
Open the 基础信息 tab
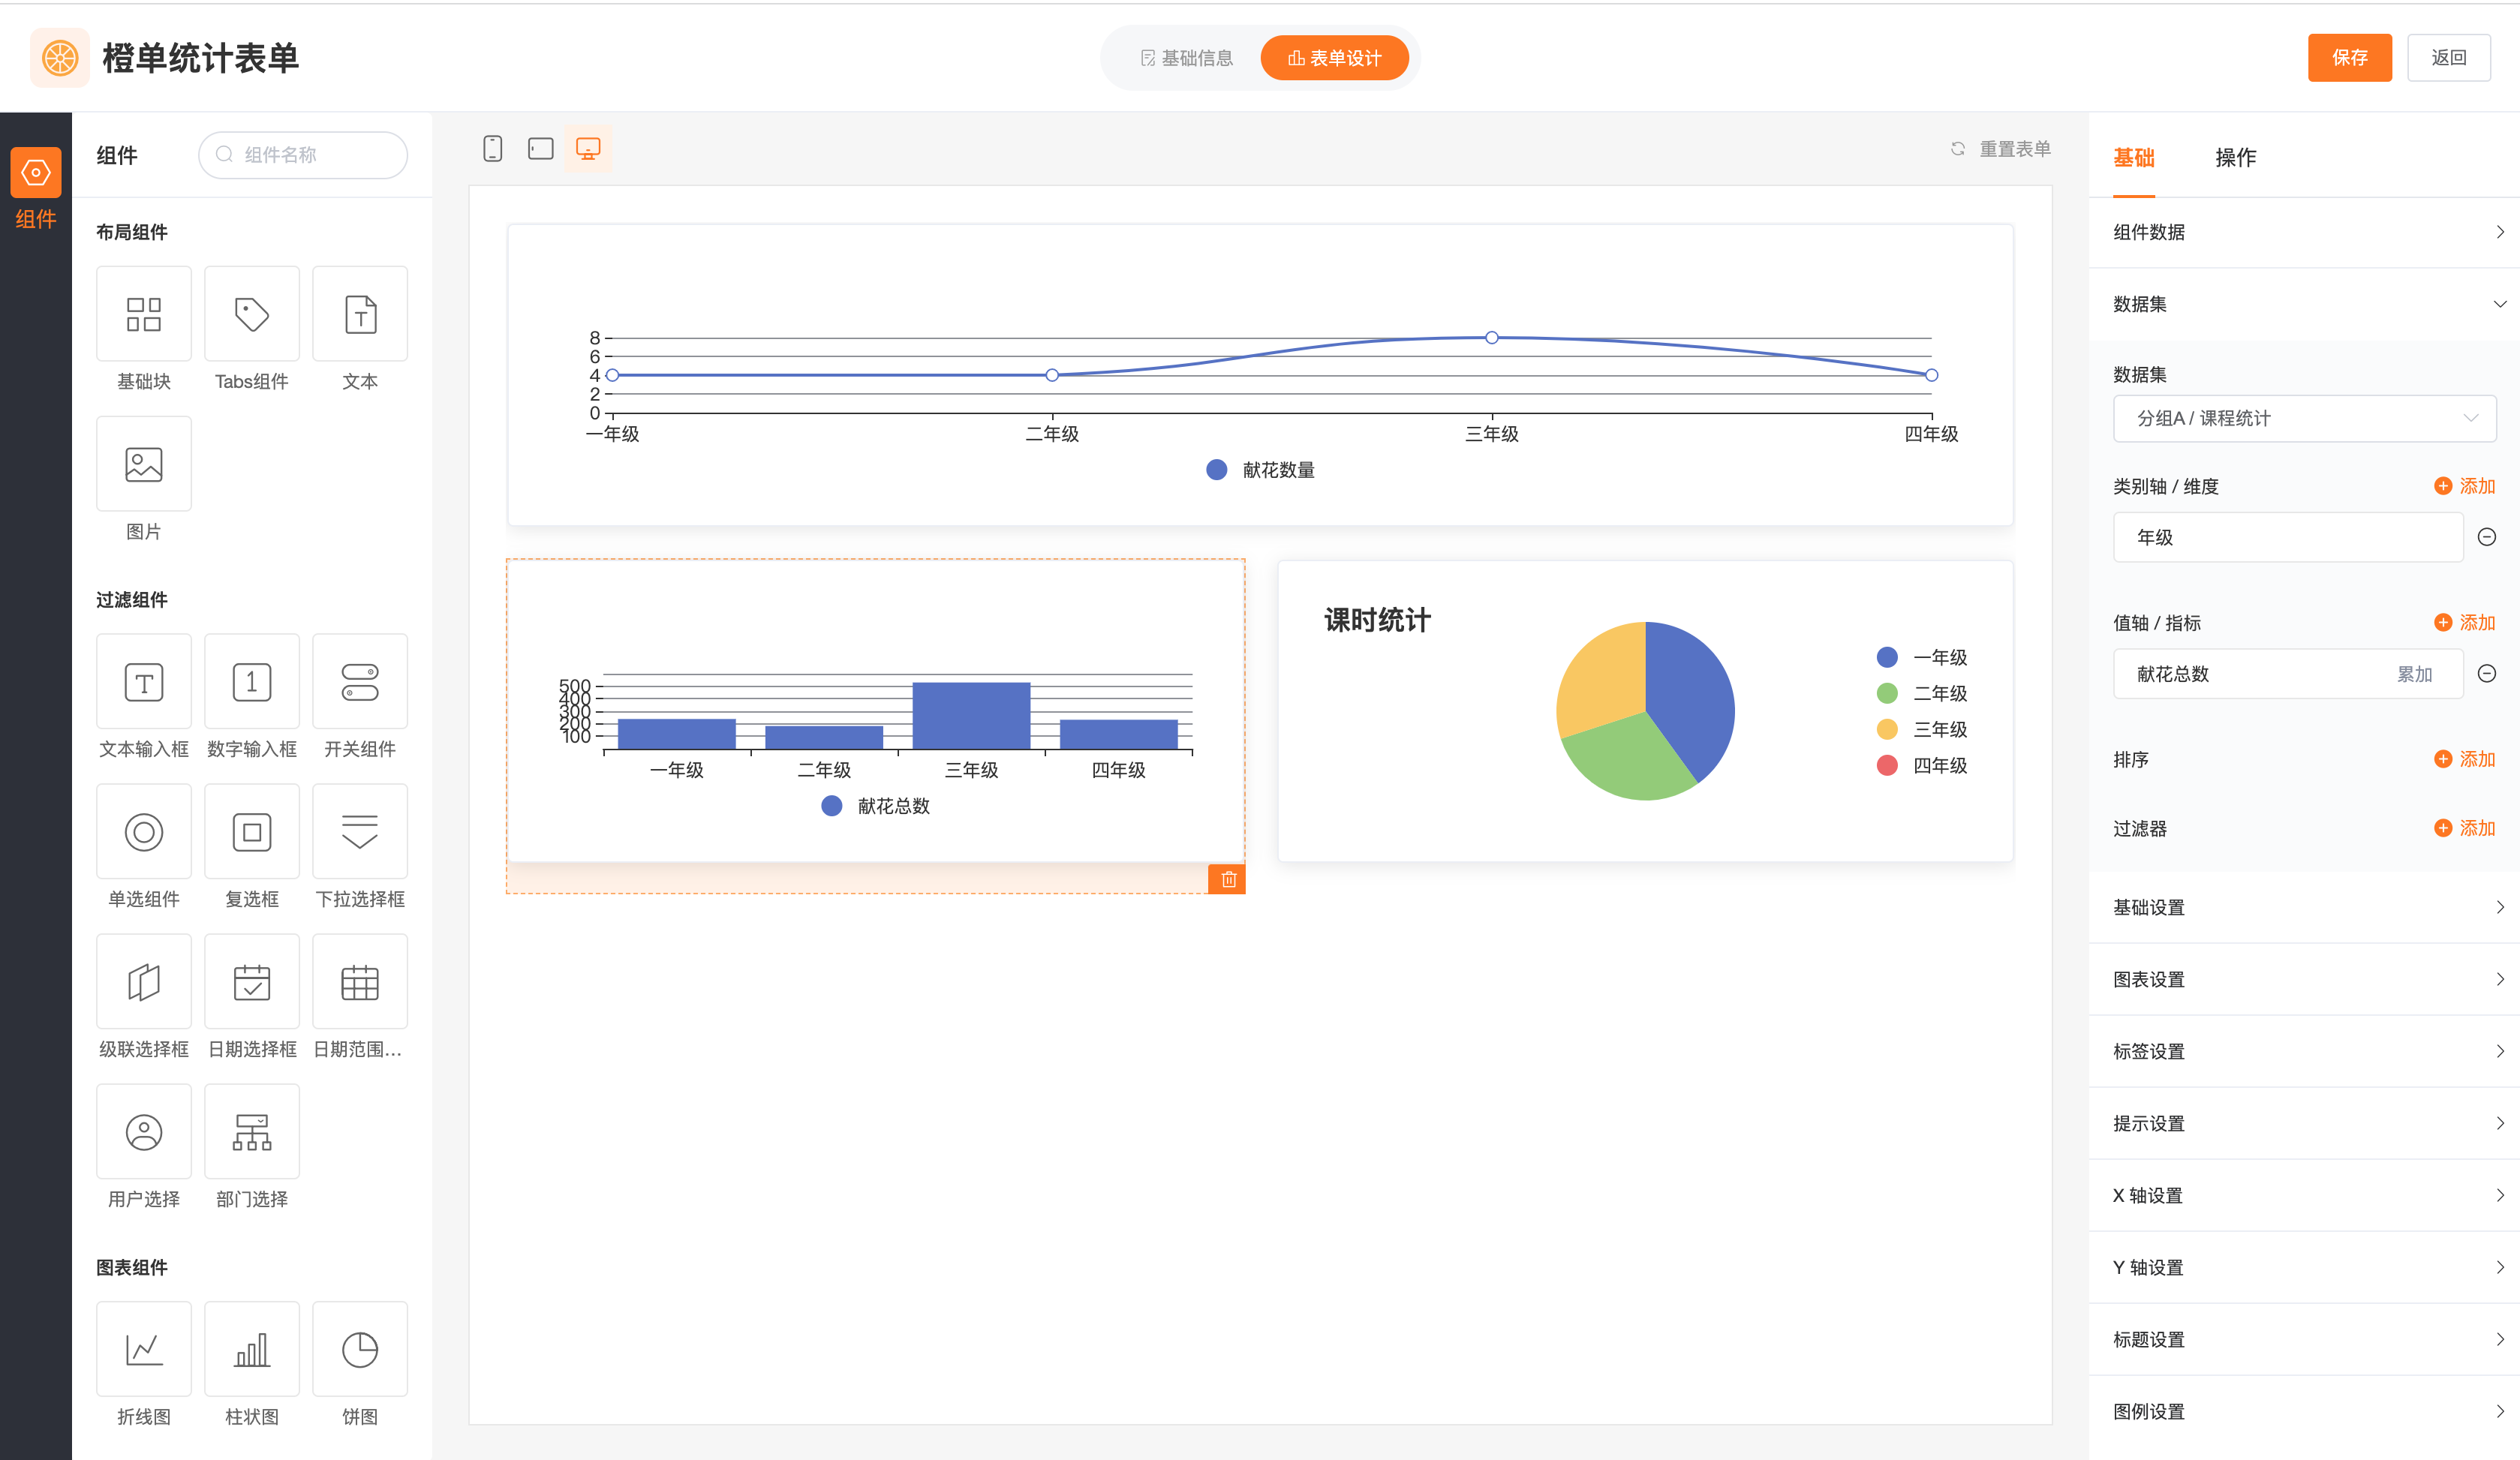point(1186,58)
